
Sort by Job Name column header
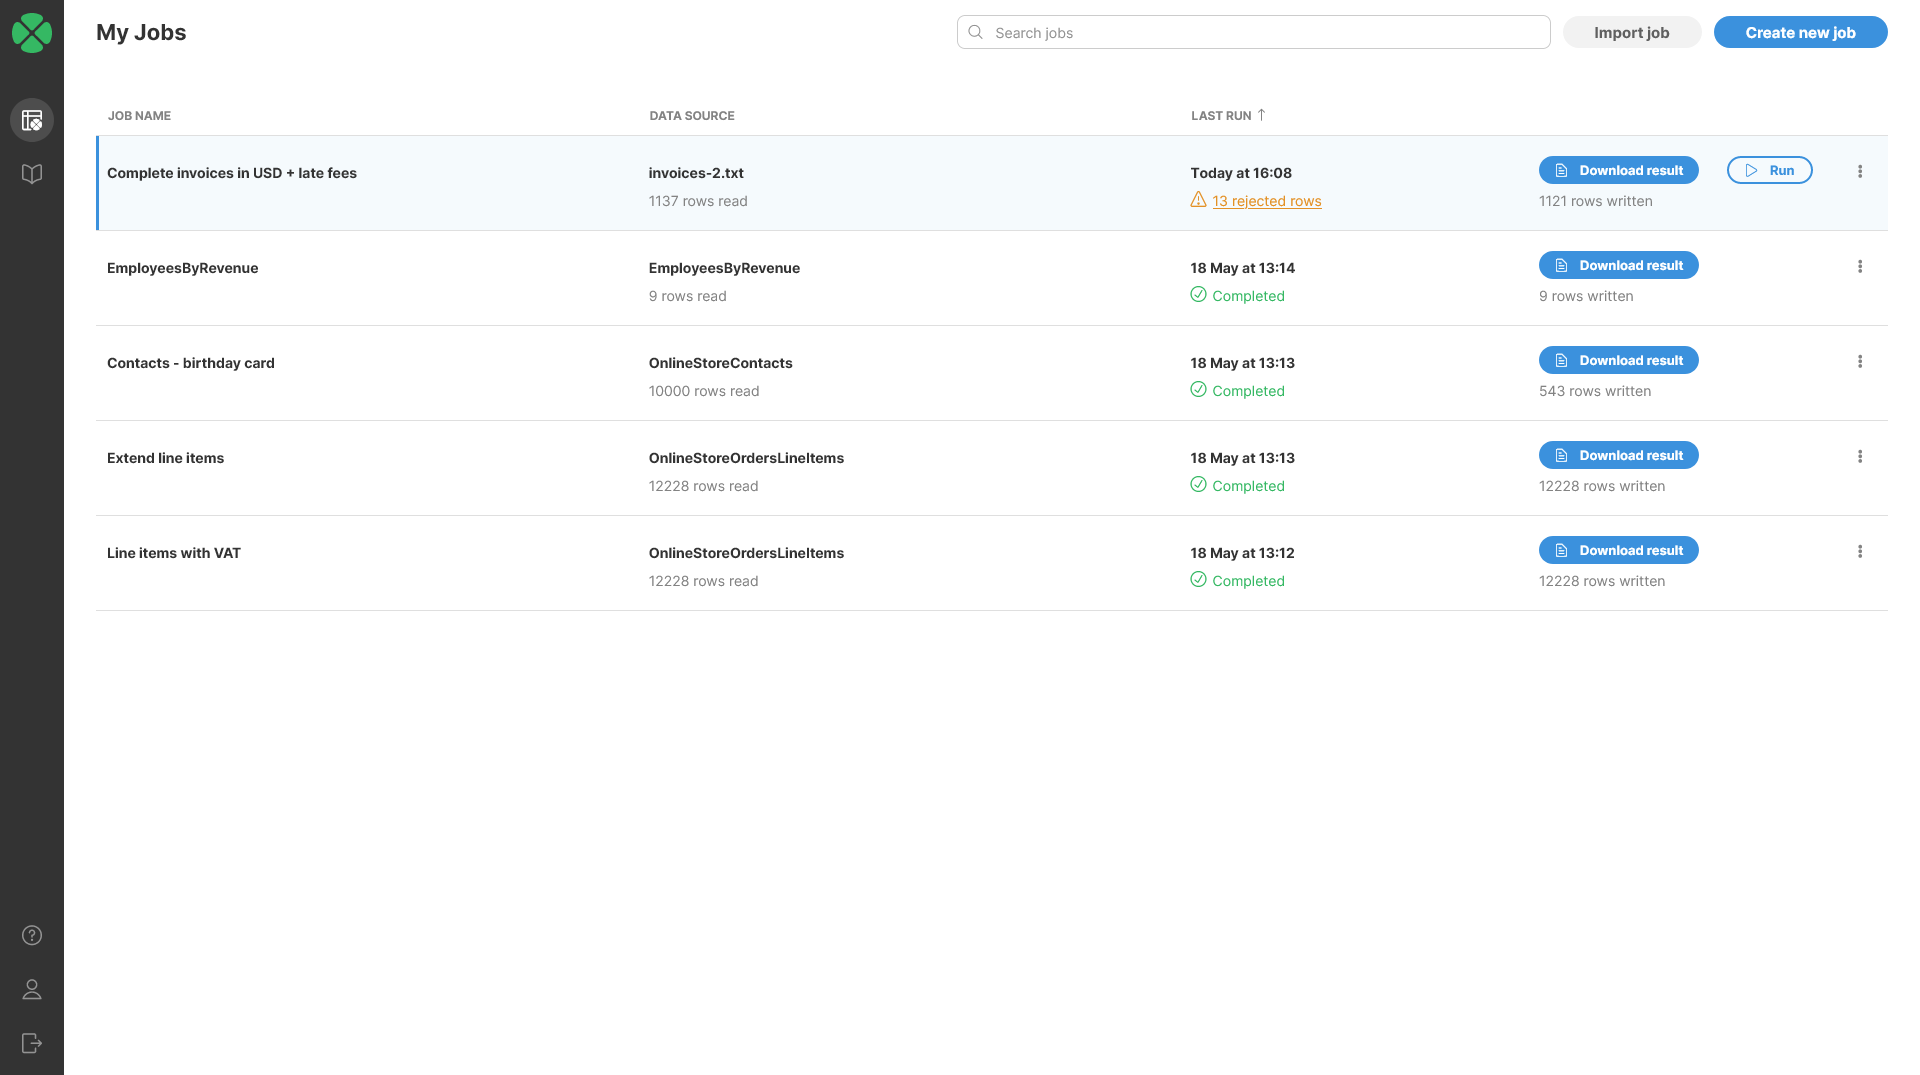[139, 116]
